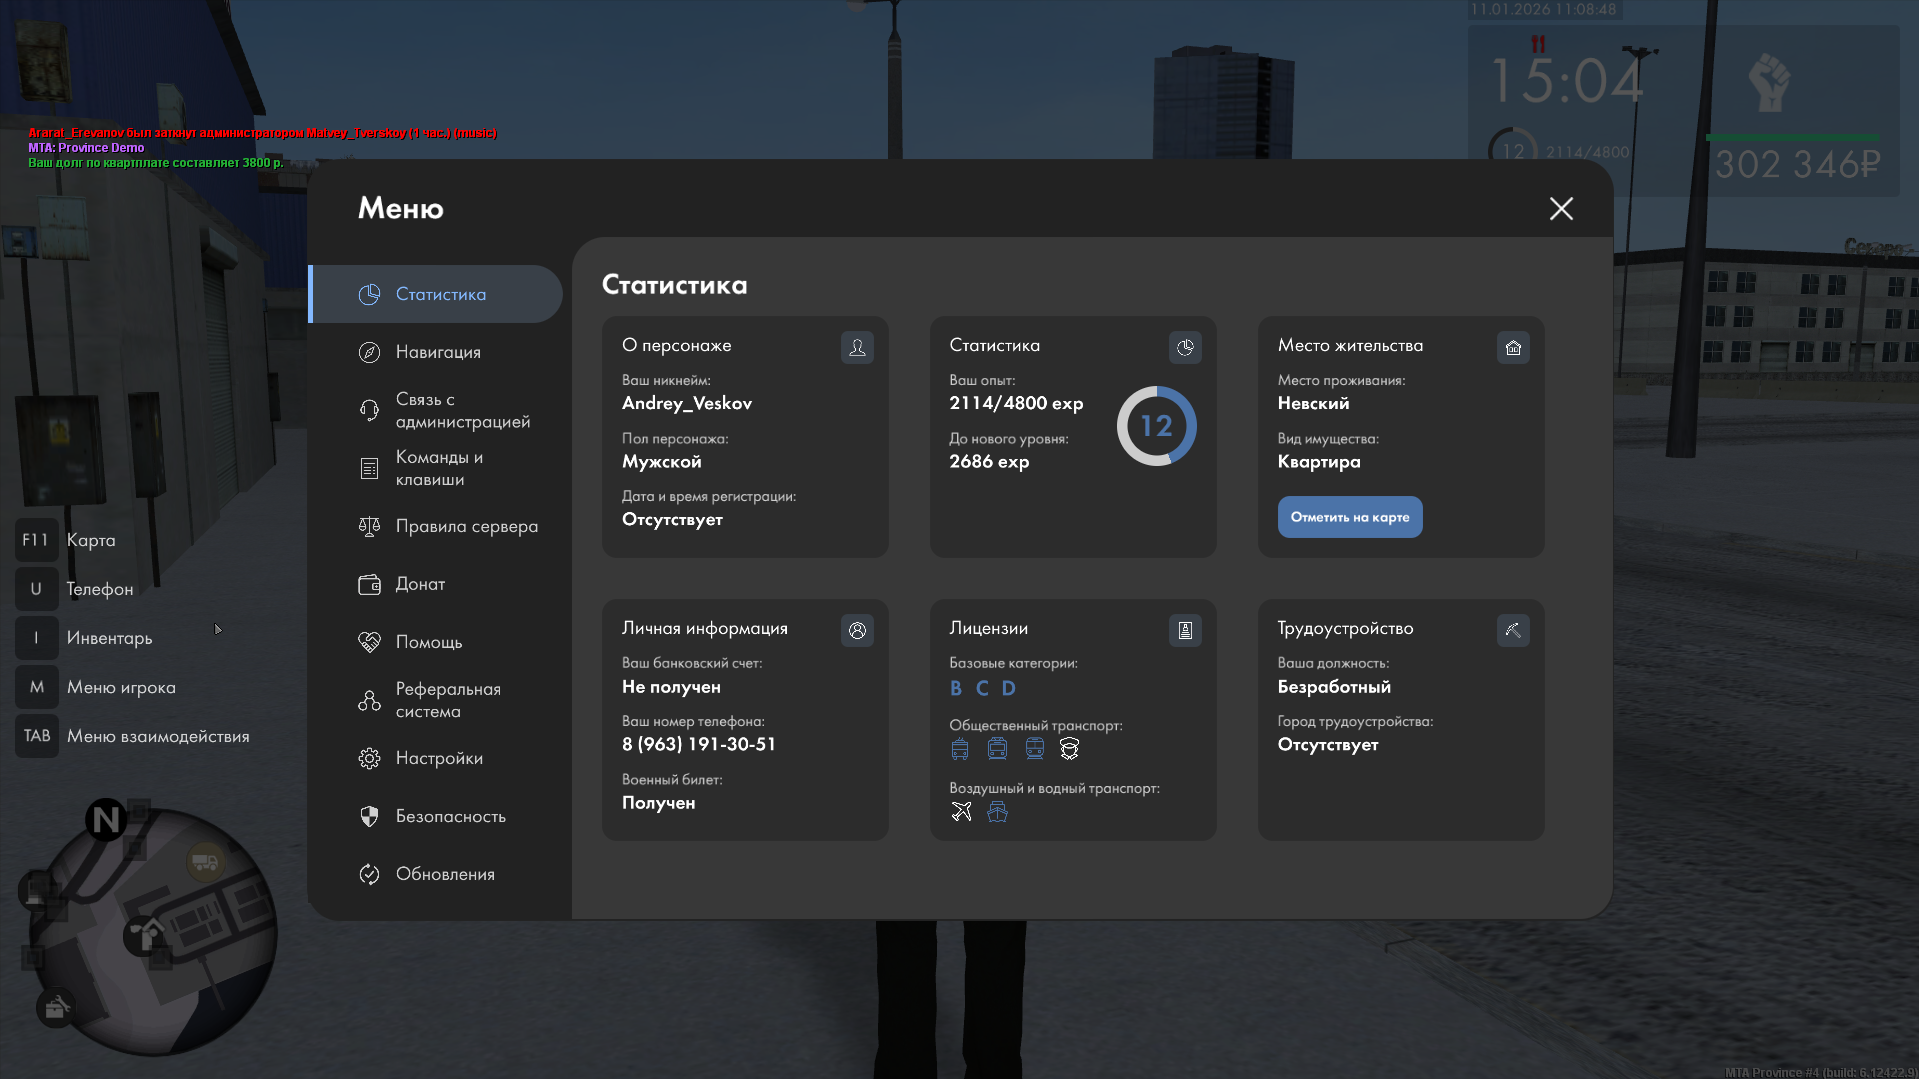Click the level 12 progress ring
The height and width of the screenshot is (1079, 1919).
[1156, 426]
